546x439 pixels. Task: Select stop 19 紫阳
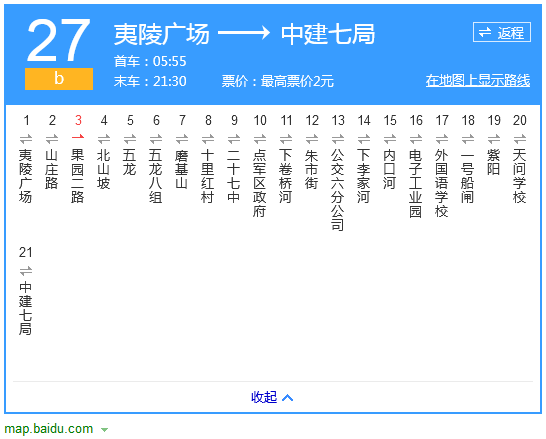493,162
